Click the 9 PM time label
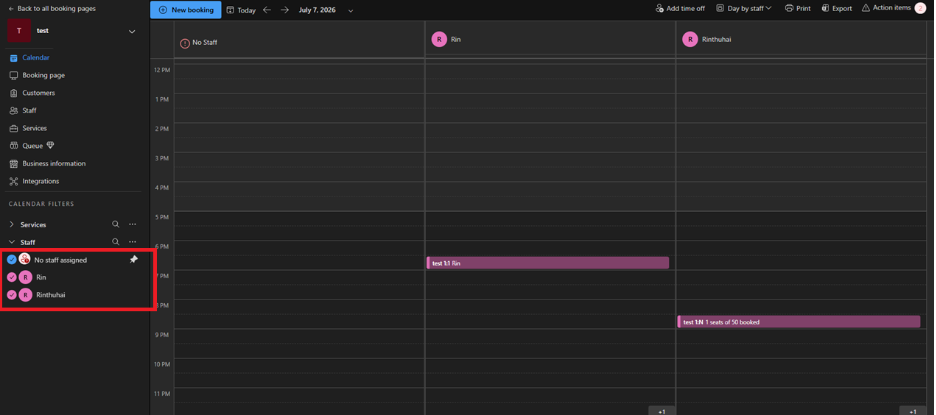Viewport: 936px width, 415px height. [x=162, y=335]
